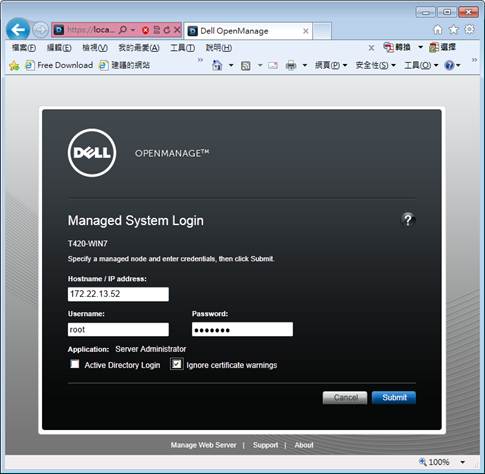This screenshot has width=485, height=474.
Task: Open the Free Download favorites link
Action: [x=59, y=65]
